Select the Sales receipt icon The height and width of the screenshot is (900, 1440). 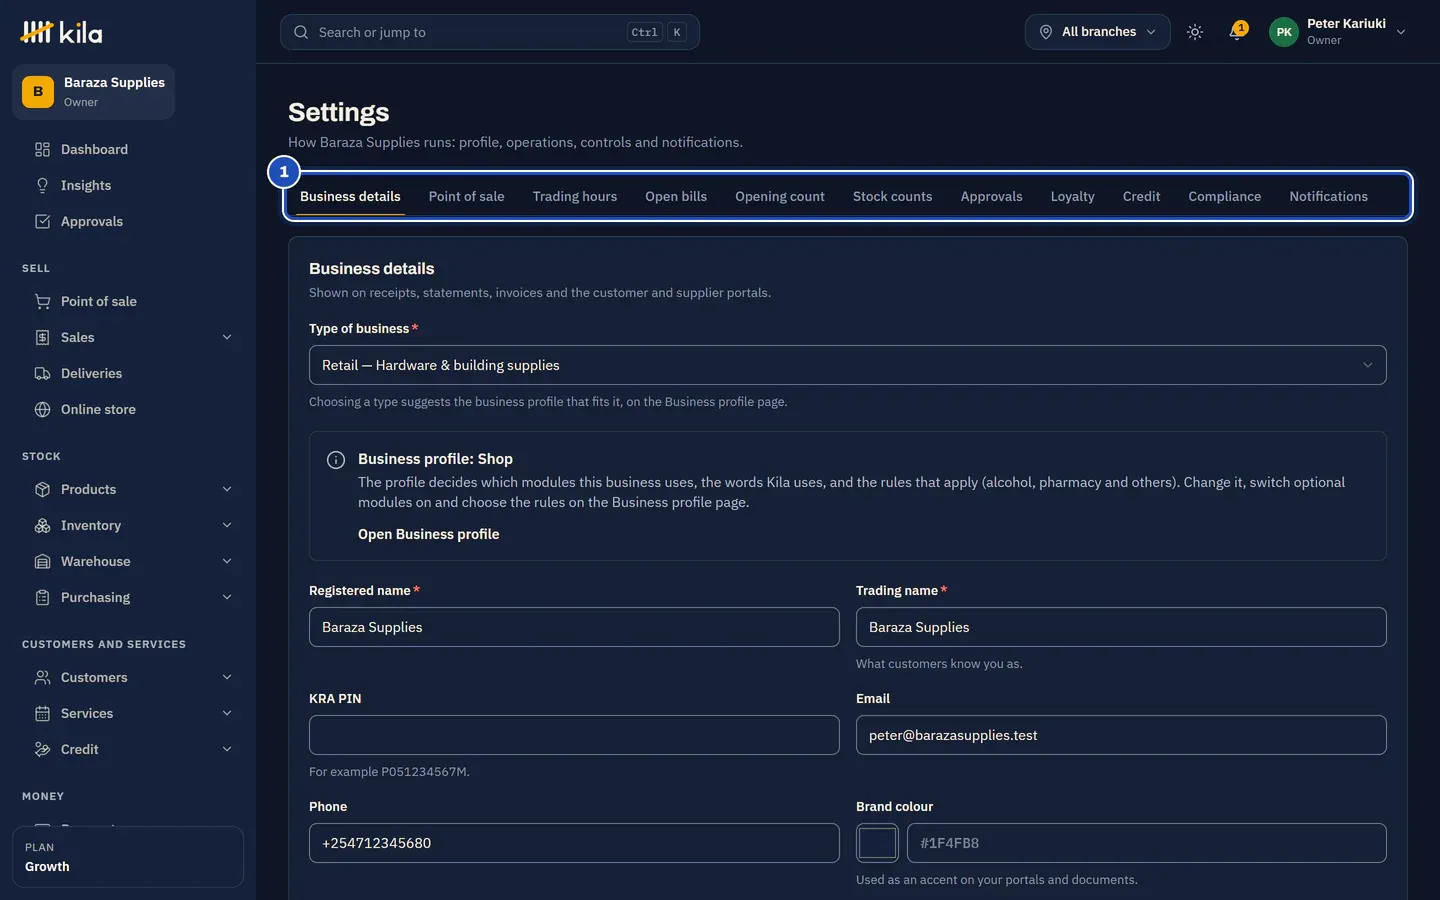pyautogui.click(x=42, y=337)
